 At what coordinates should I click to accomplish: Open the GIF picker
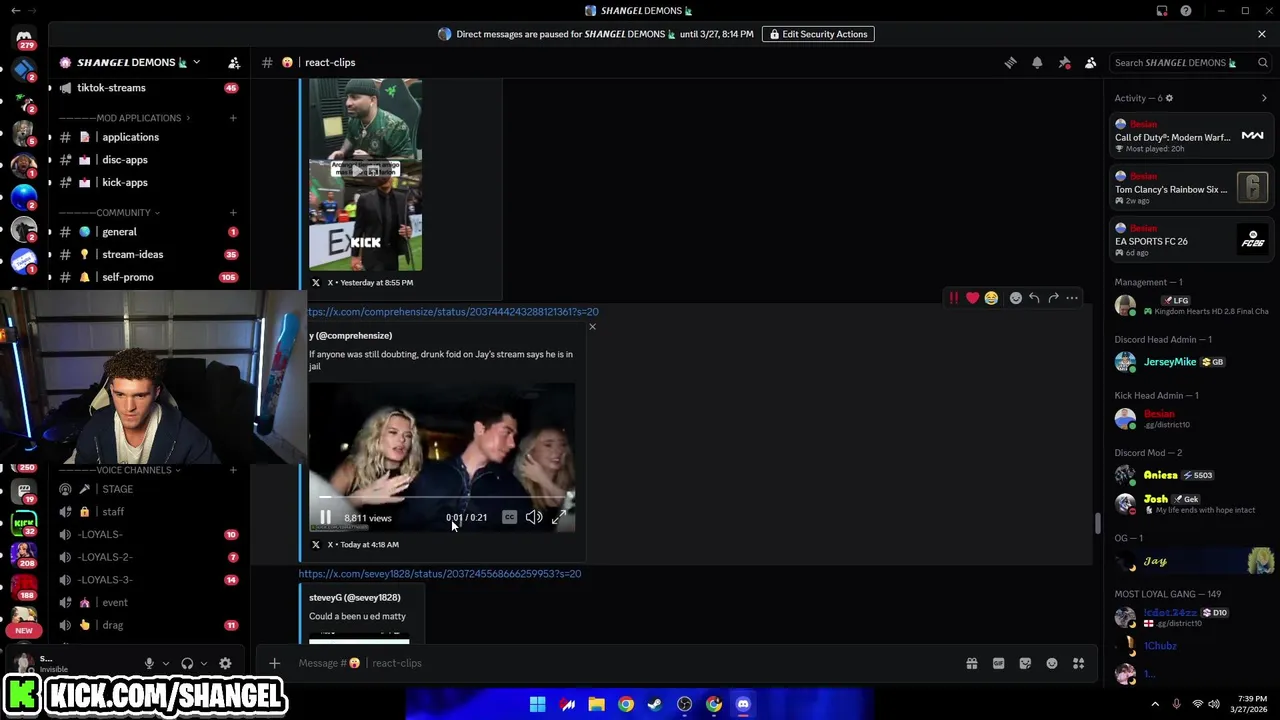click(998, 663)
